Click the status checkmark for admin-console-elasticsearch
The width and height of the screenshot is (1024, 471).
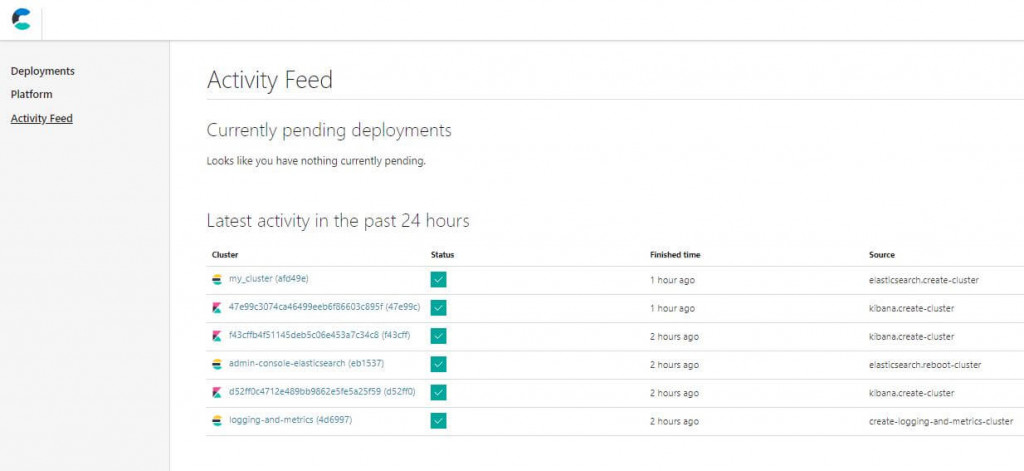point(438,365)
